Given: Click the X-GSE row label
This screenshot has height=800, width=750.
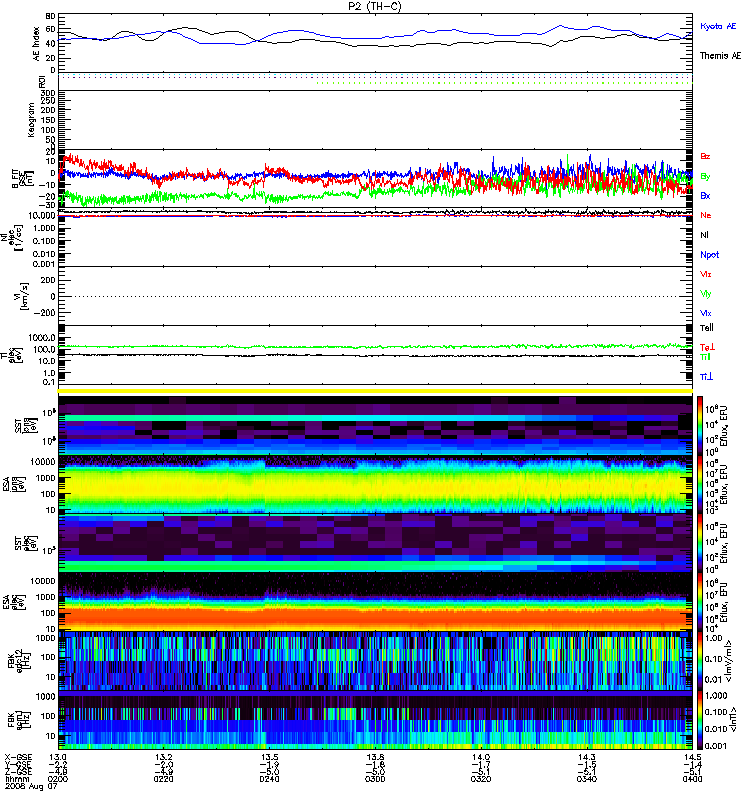Looking at the screenshot, I should 18,757.
